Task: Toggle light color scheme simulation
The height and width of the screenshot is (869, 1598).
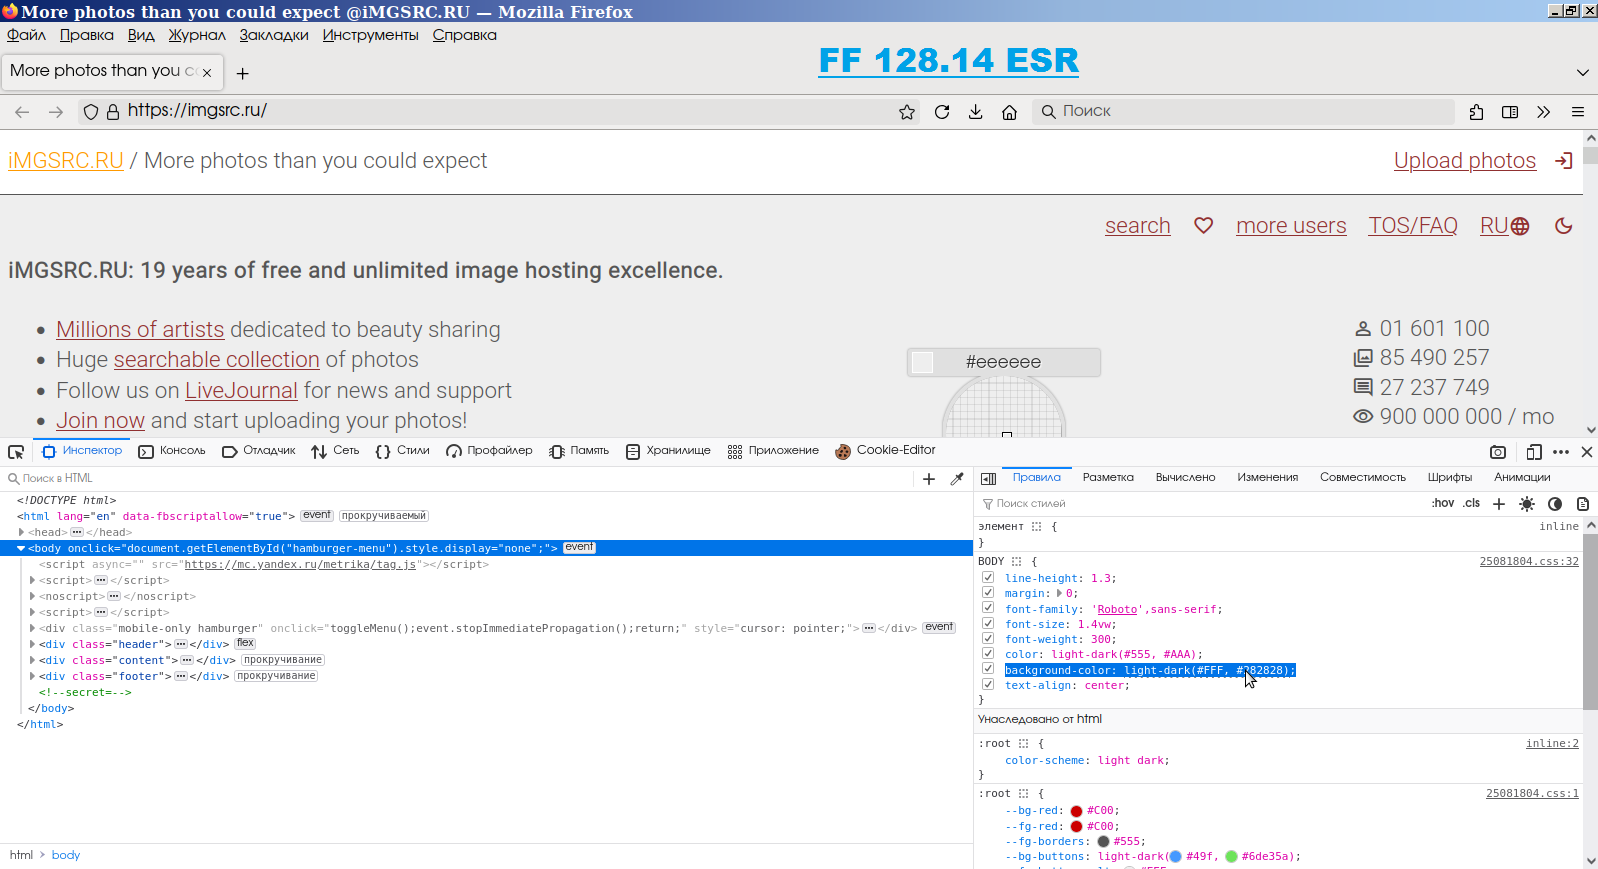Action: click(1527, 504)
